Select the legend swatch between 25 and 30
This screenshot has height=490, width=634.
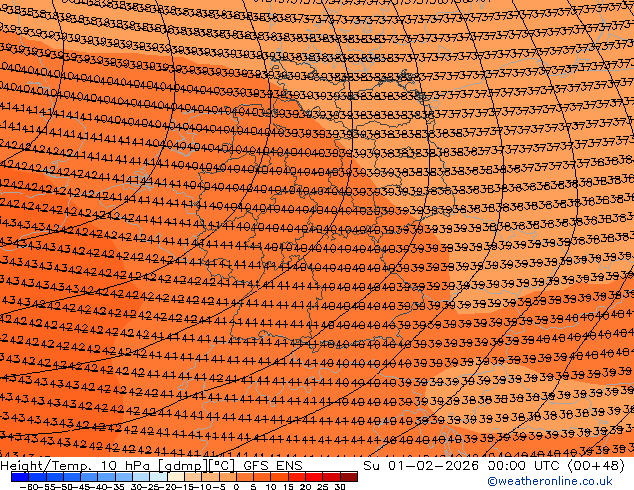pyautogui.click(x=331, y=477)
